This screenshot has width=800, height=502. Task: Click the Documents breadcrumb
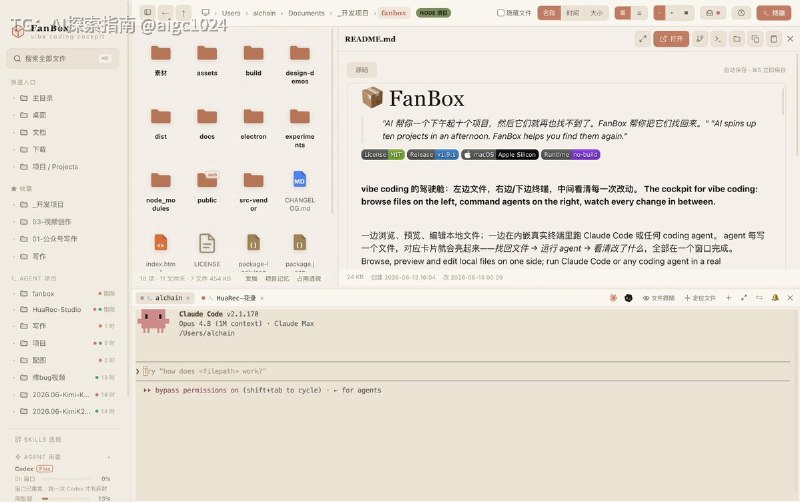306,13
